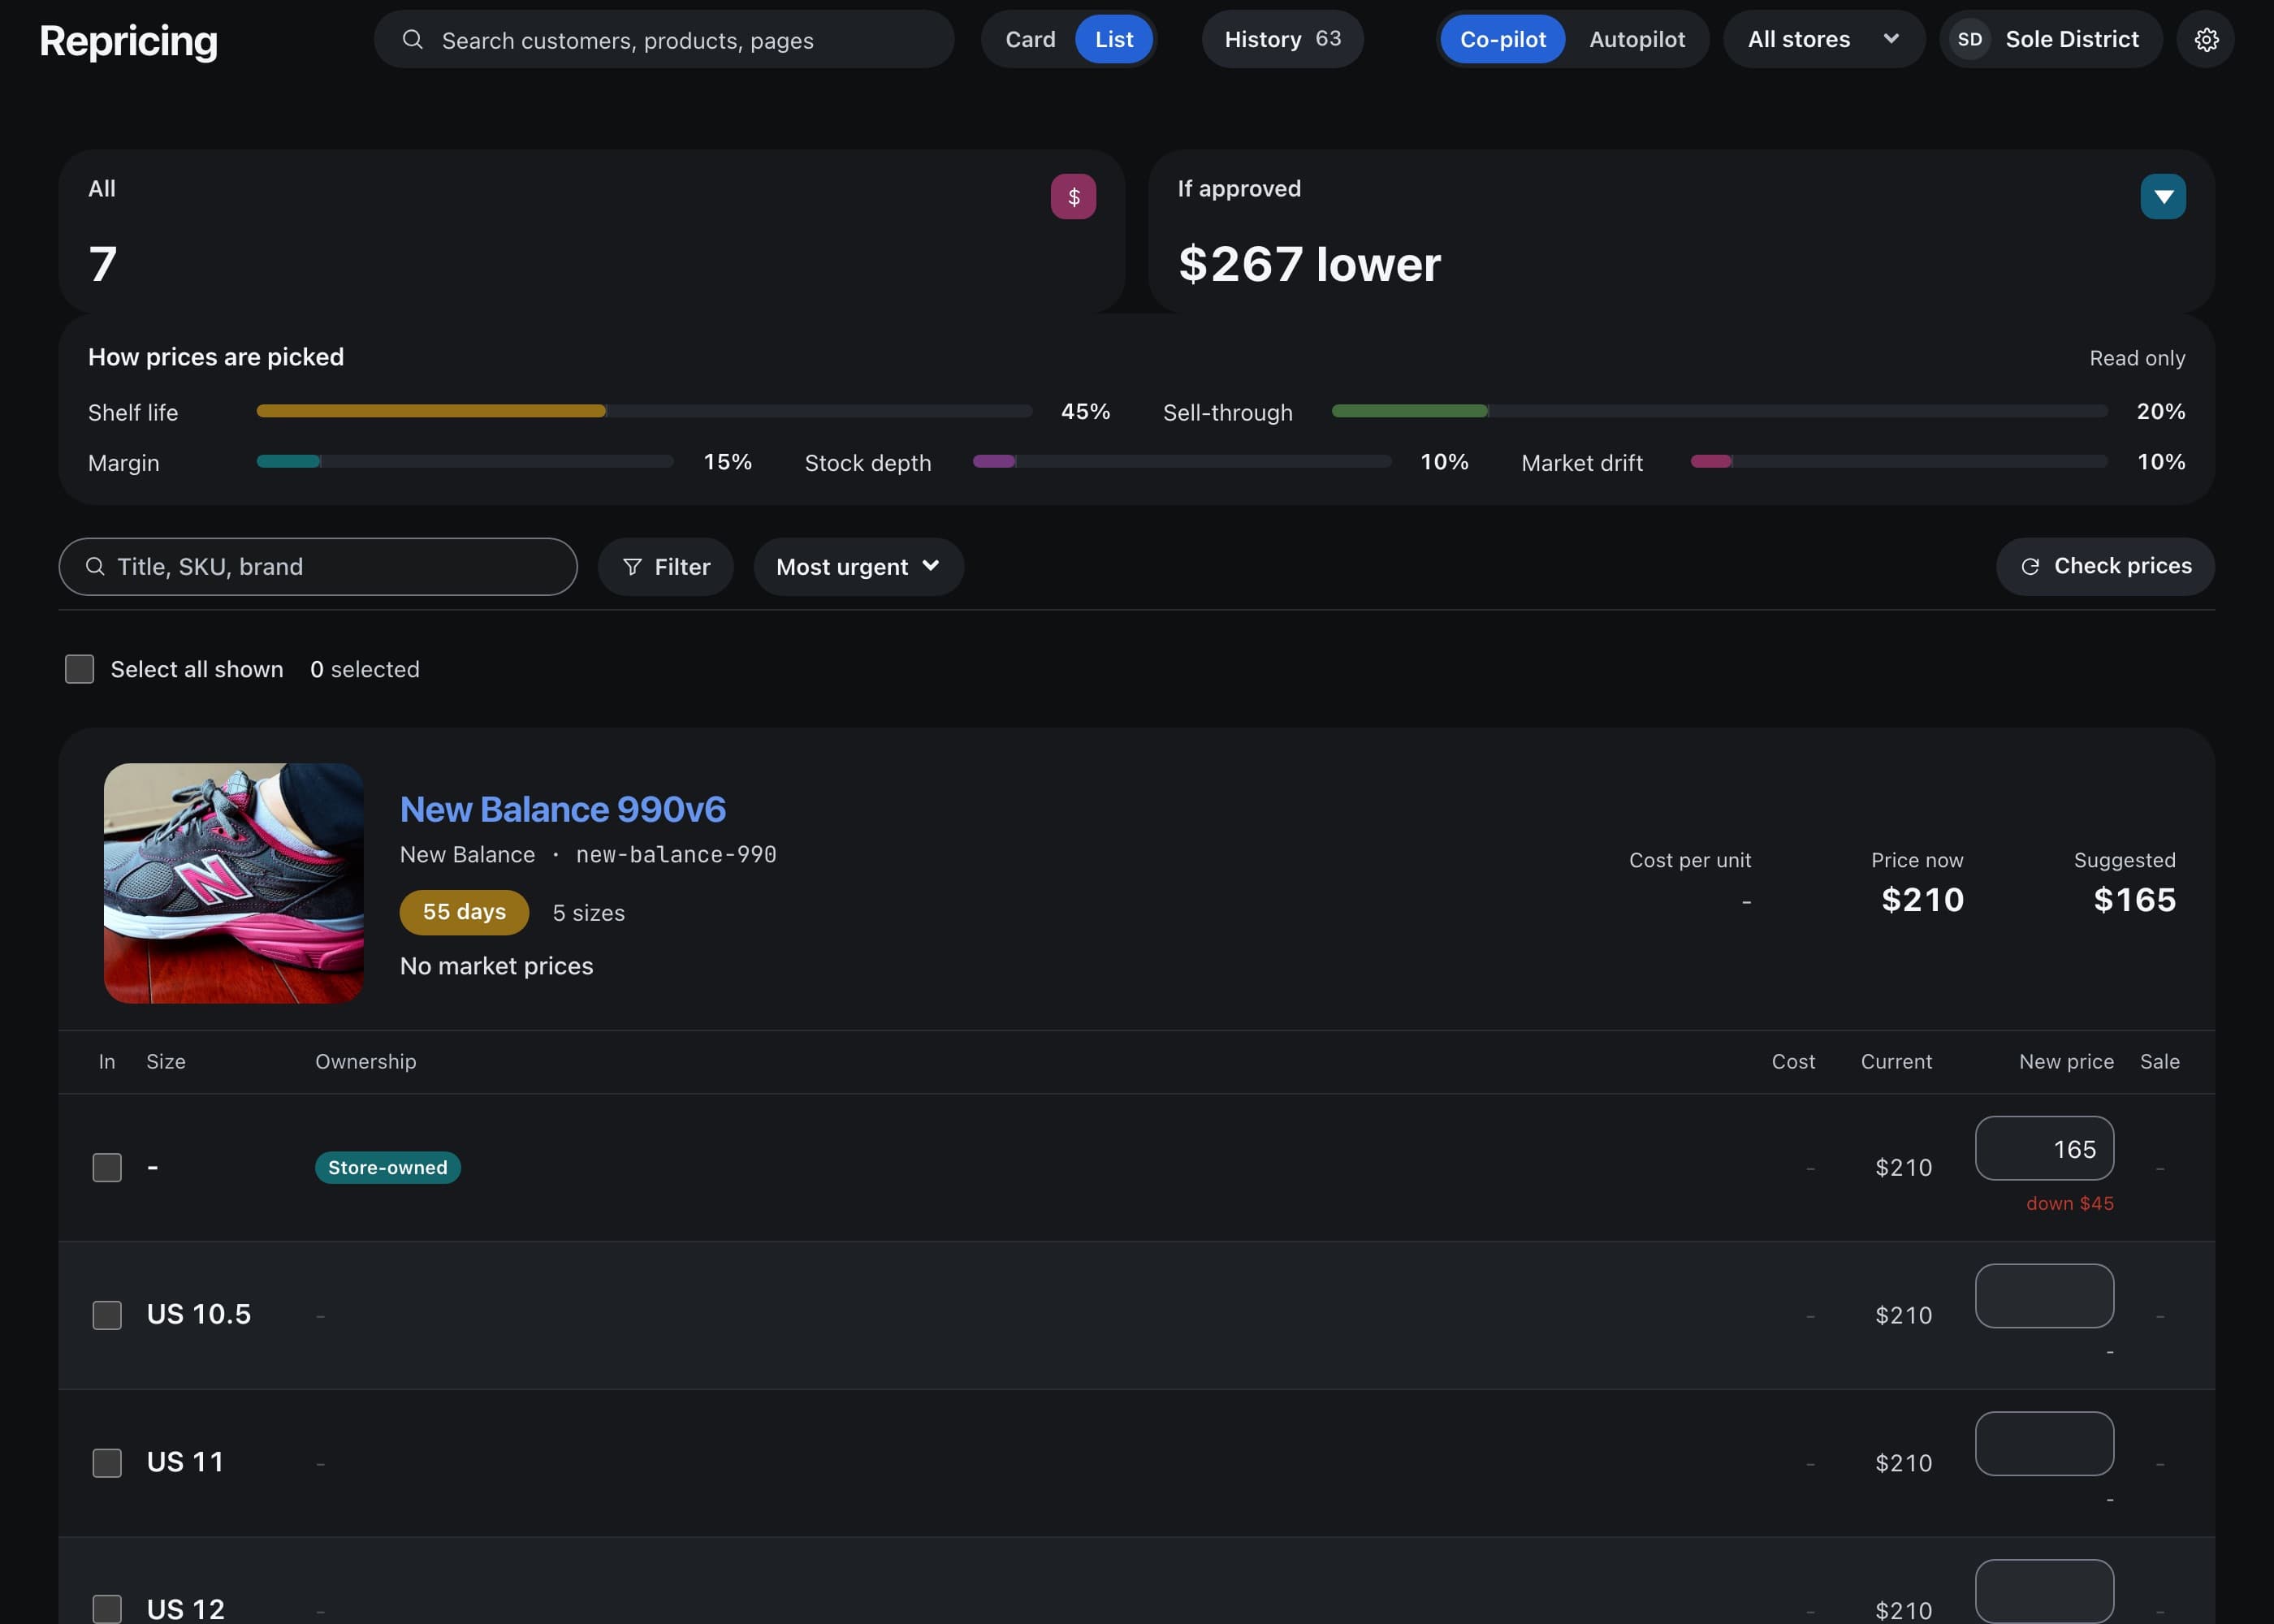Toggle Select all shown checkbox
Viewport: 2274px width, 1624px height.
(x=79, y=669)
